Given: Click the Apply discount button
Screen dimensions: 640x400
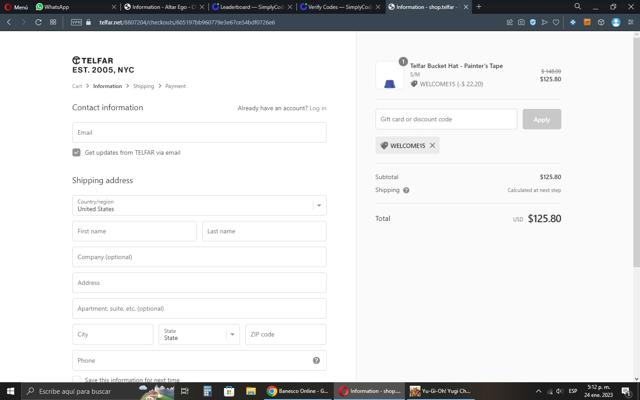Looking at the screenshot, I should click(x=542, y=119).
